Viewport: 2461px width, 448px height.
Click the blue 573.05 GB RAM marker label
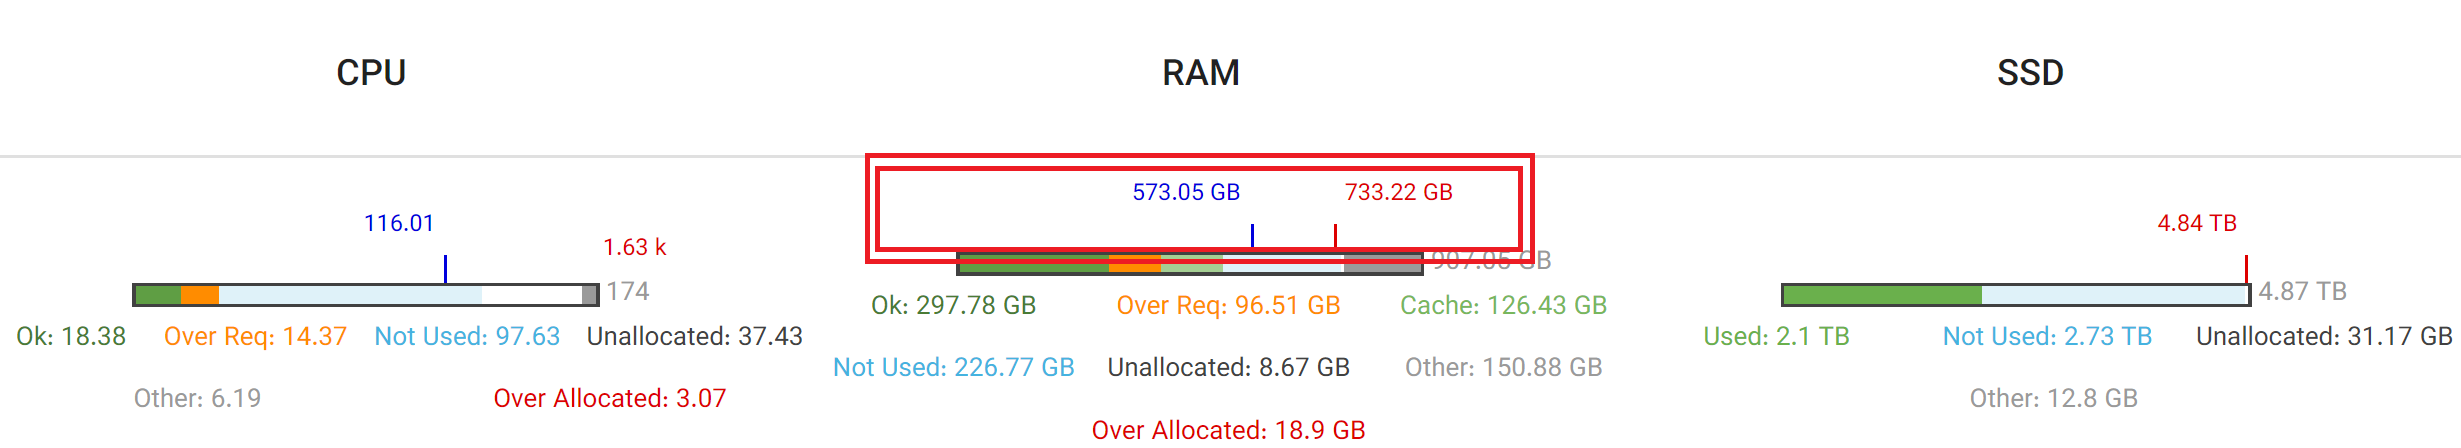tap(1186, 192)
